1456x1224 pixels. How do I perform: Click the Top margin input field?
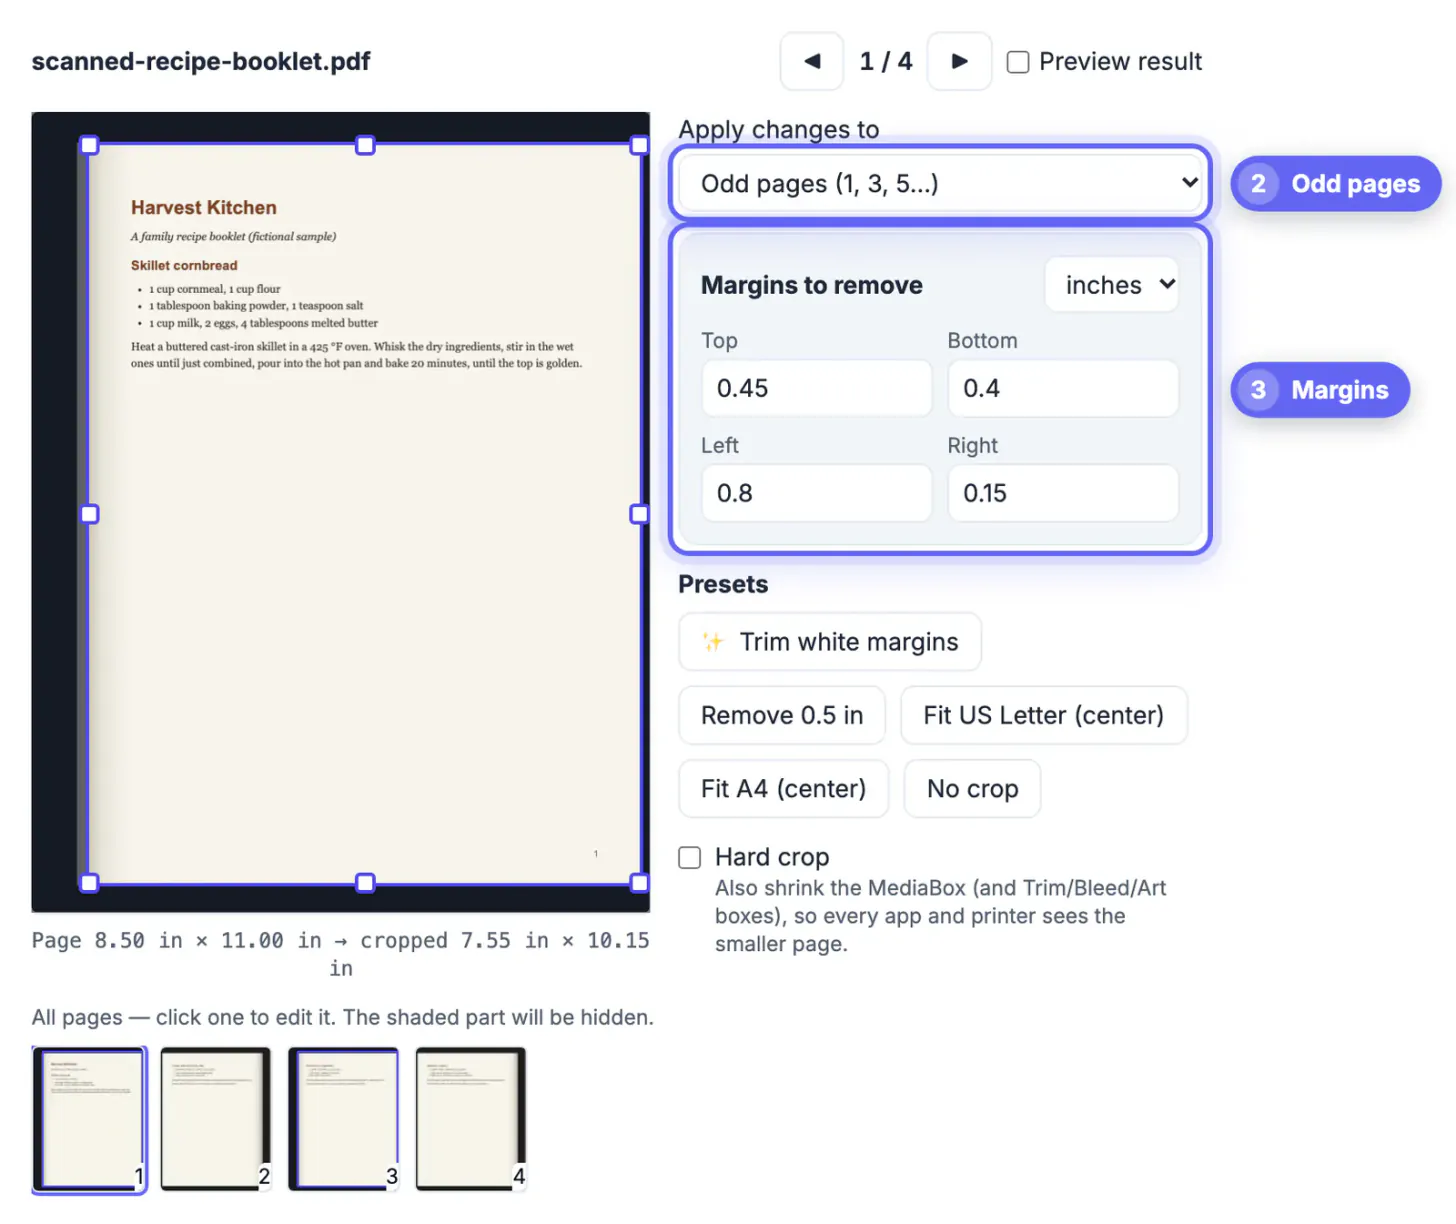pos(816,388)
